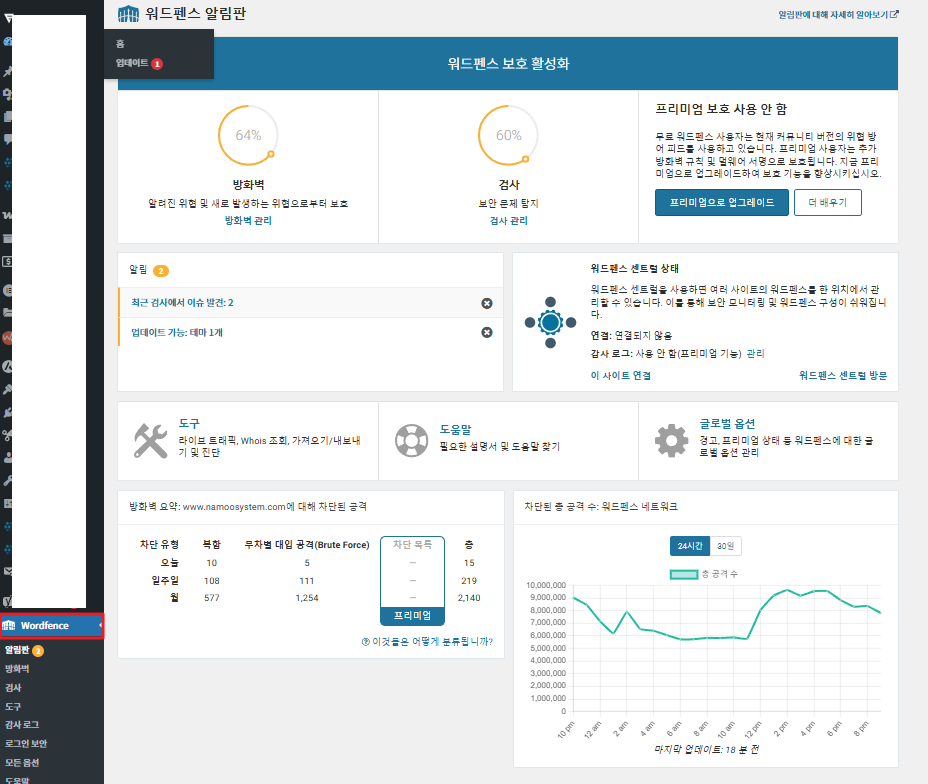Open 검사 in the Wordfence submenu
The image size is (928, 784).
pos(13,688)
